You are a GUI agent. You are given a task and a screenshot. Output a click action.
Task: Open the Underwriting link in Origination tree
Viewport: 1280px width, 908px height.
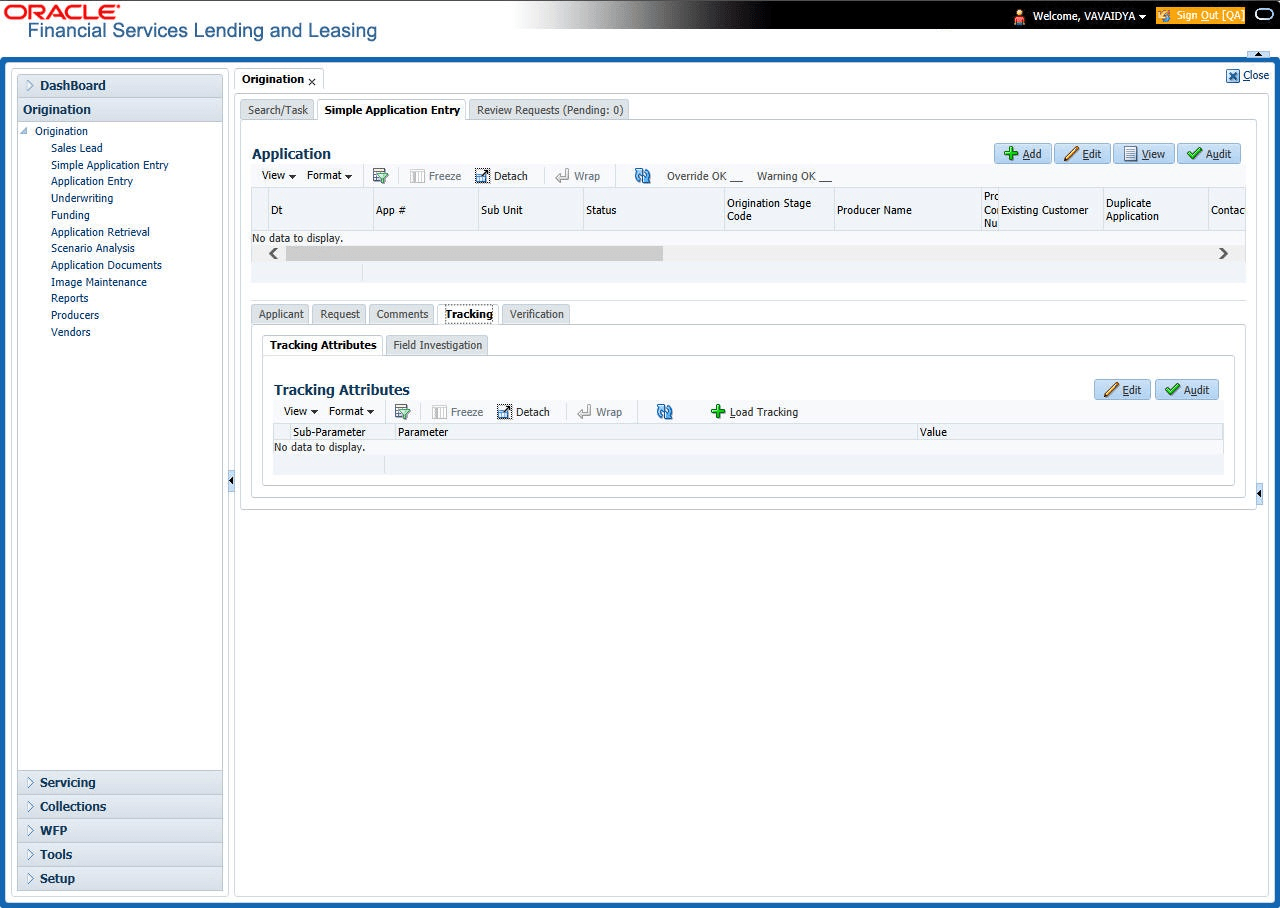point(82,198)
